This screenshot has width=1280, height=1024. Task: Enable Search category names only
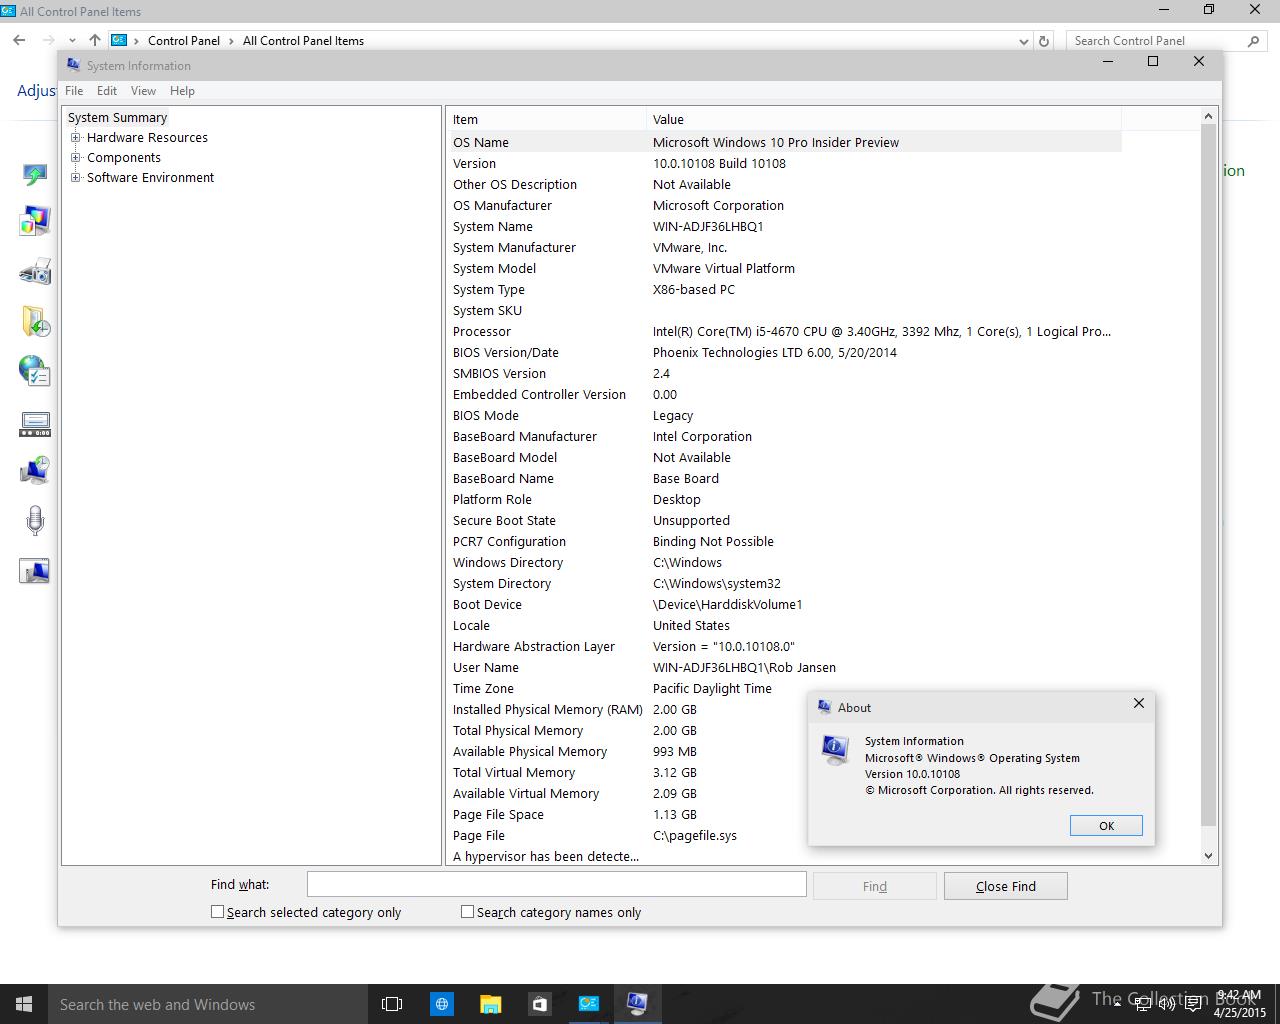467,912
